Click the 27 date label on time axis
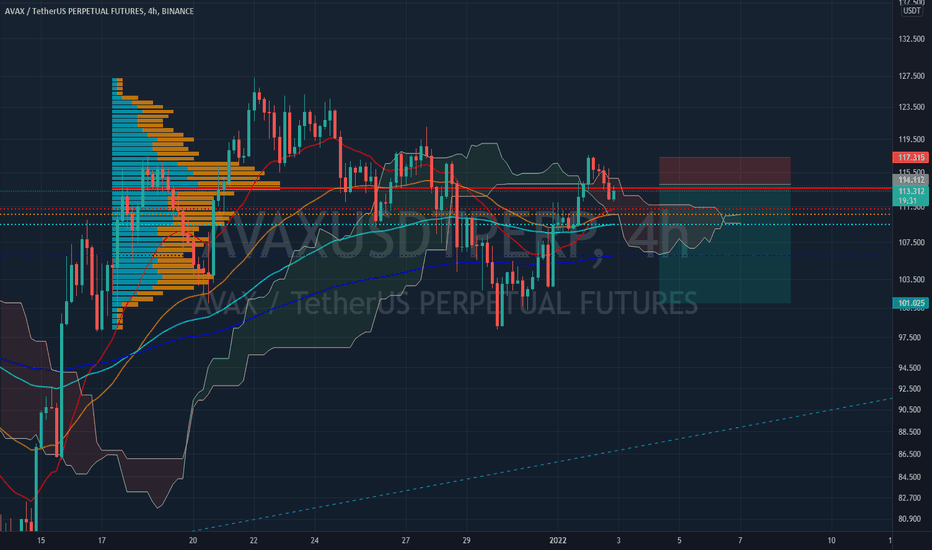Image resolution: width=932 pixels, height=550 pixels. 405,540
